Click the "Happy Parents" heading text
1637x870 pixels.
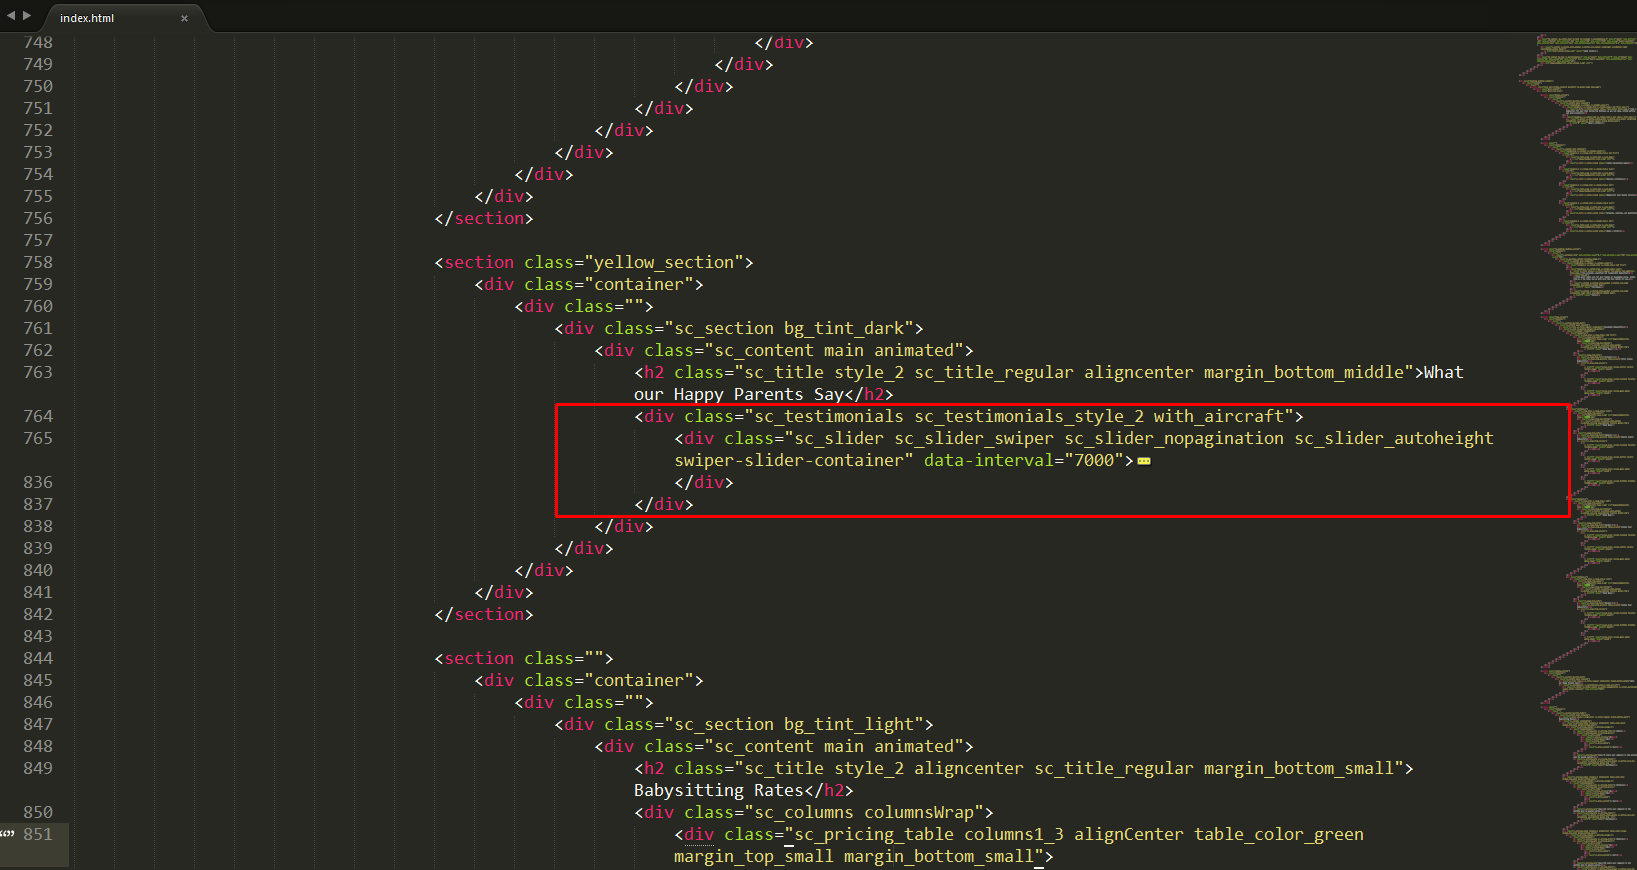tap(738, 394)
